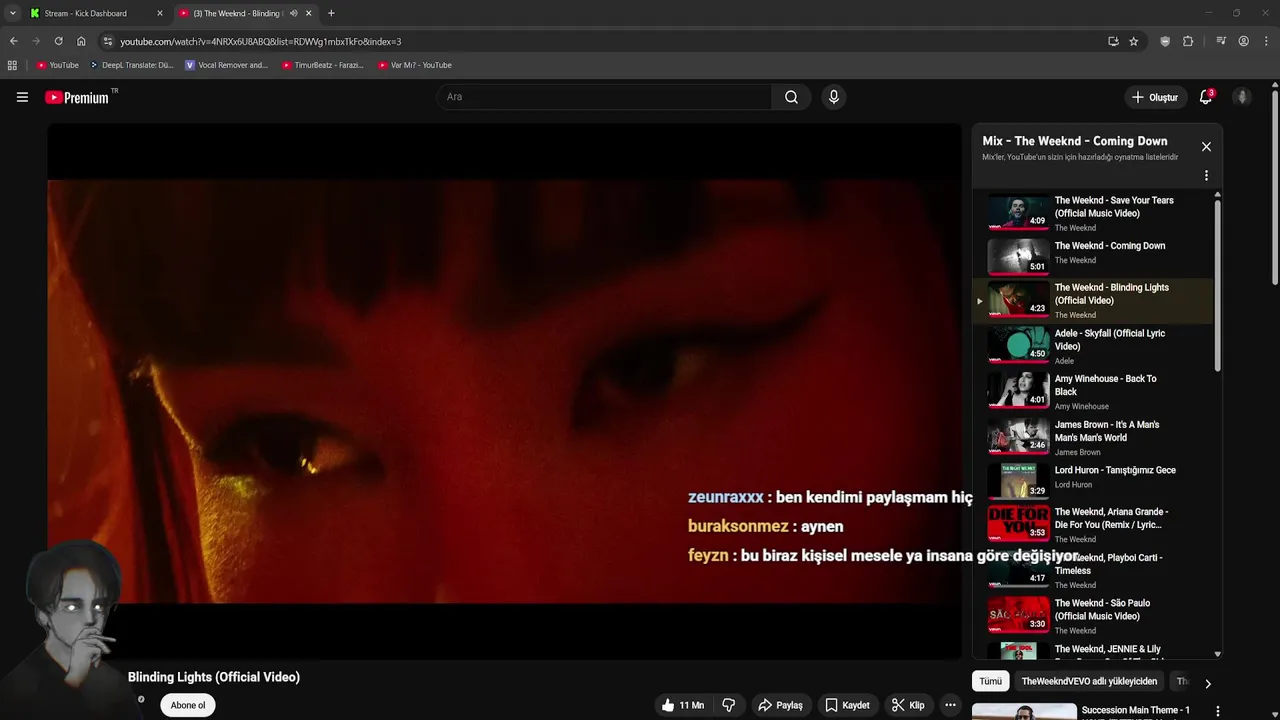This screenshot has height=720, width=1280.
Task: Play Amy Winehouse - Back To Black
Action: (x=1094, y=392)
